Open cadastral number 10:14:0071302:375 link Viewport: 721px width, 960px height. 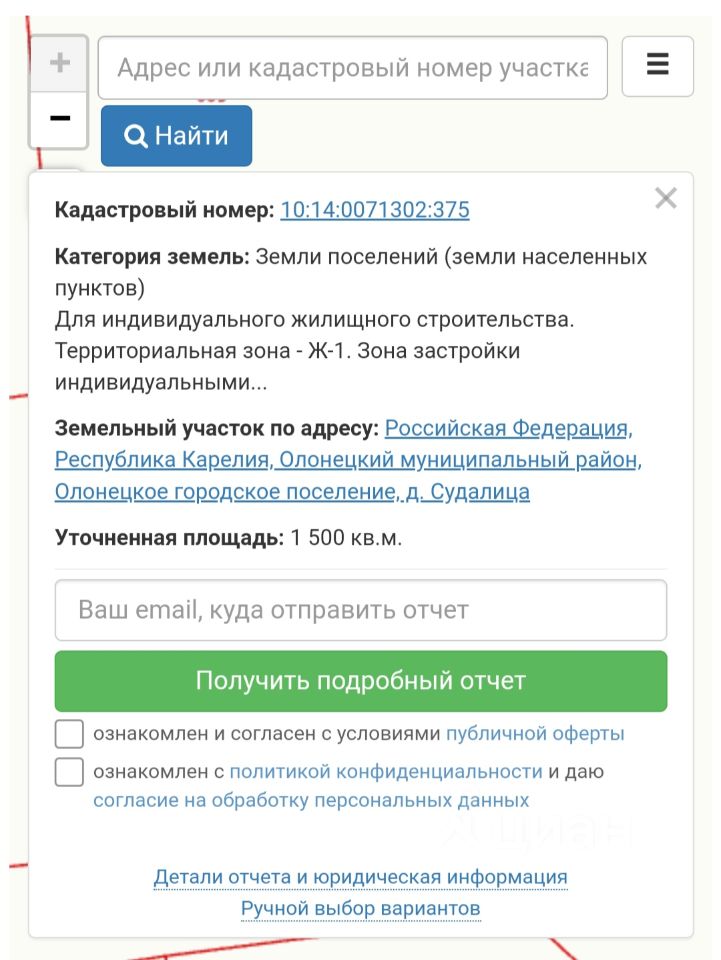[x=375, y=209]
